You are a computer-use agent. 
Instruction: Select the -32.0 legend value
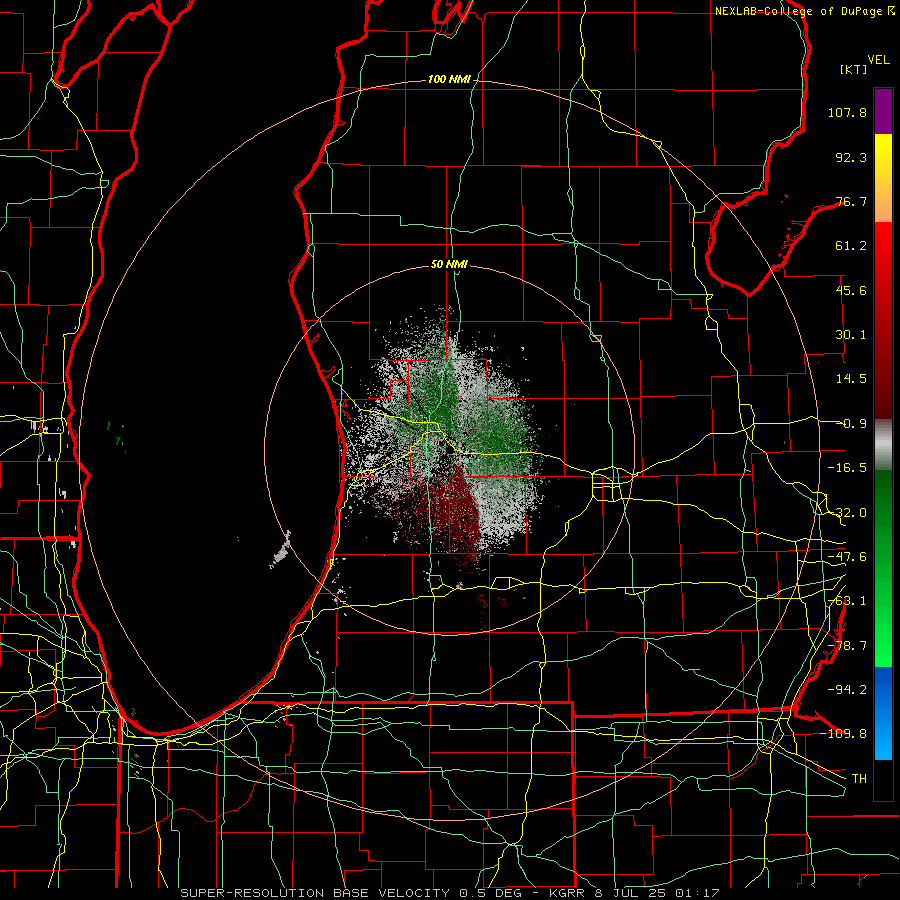847,513
